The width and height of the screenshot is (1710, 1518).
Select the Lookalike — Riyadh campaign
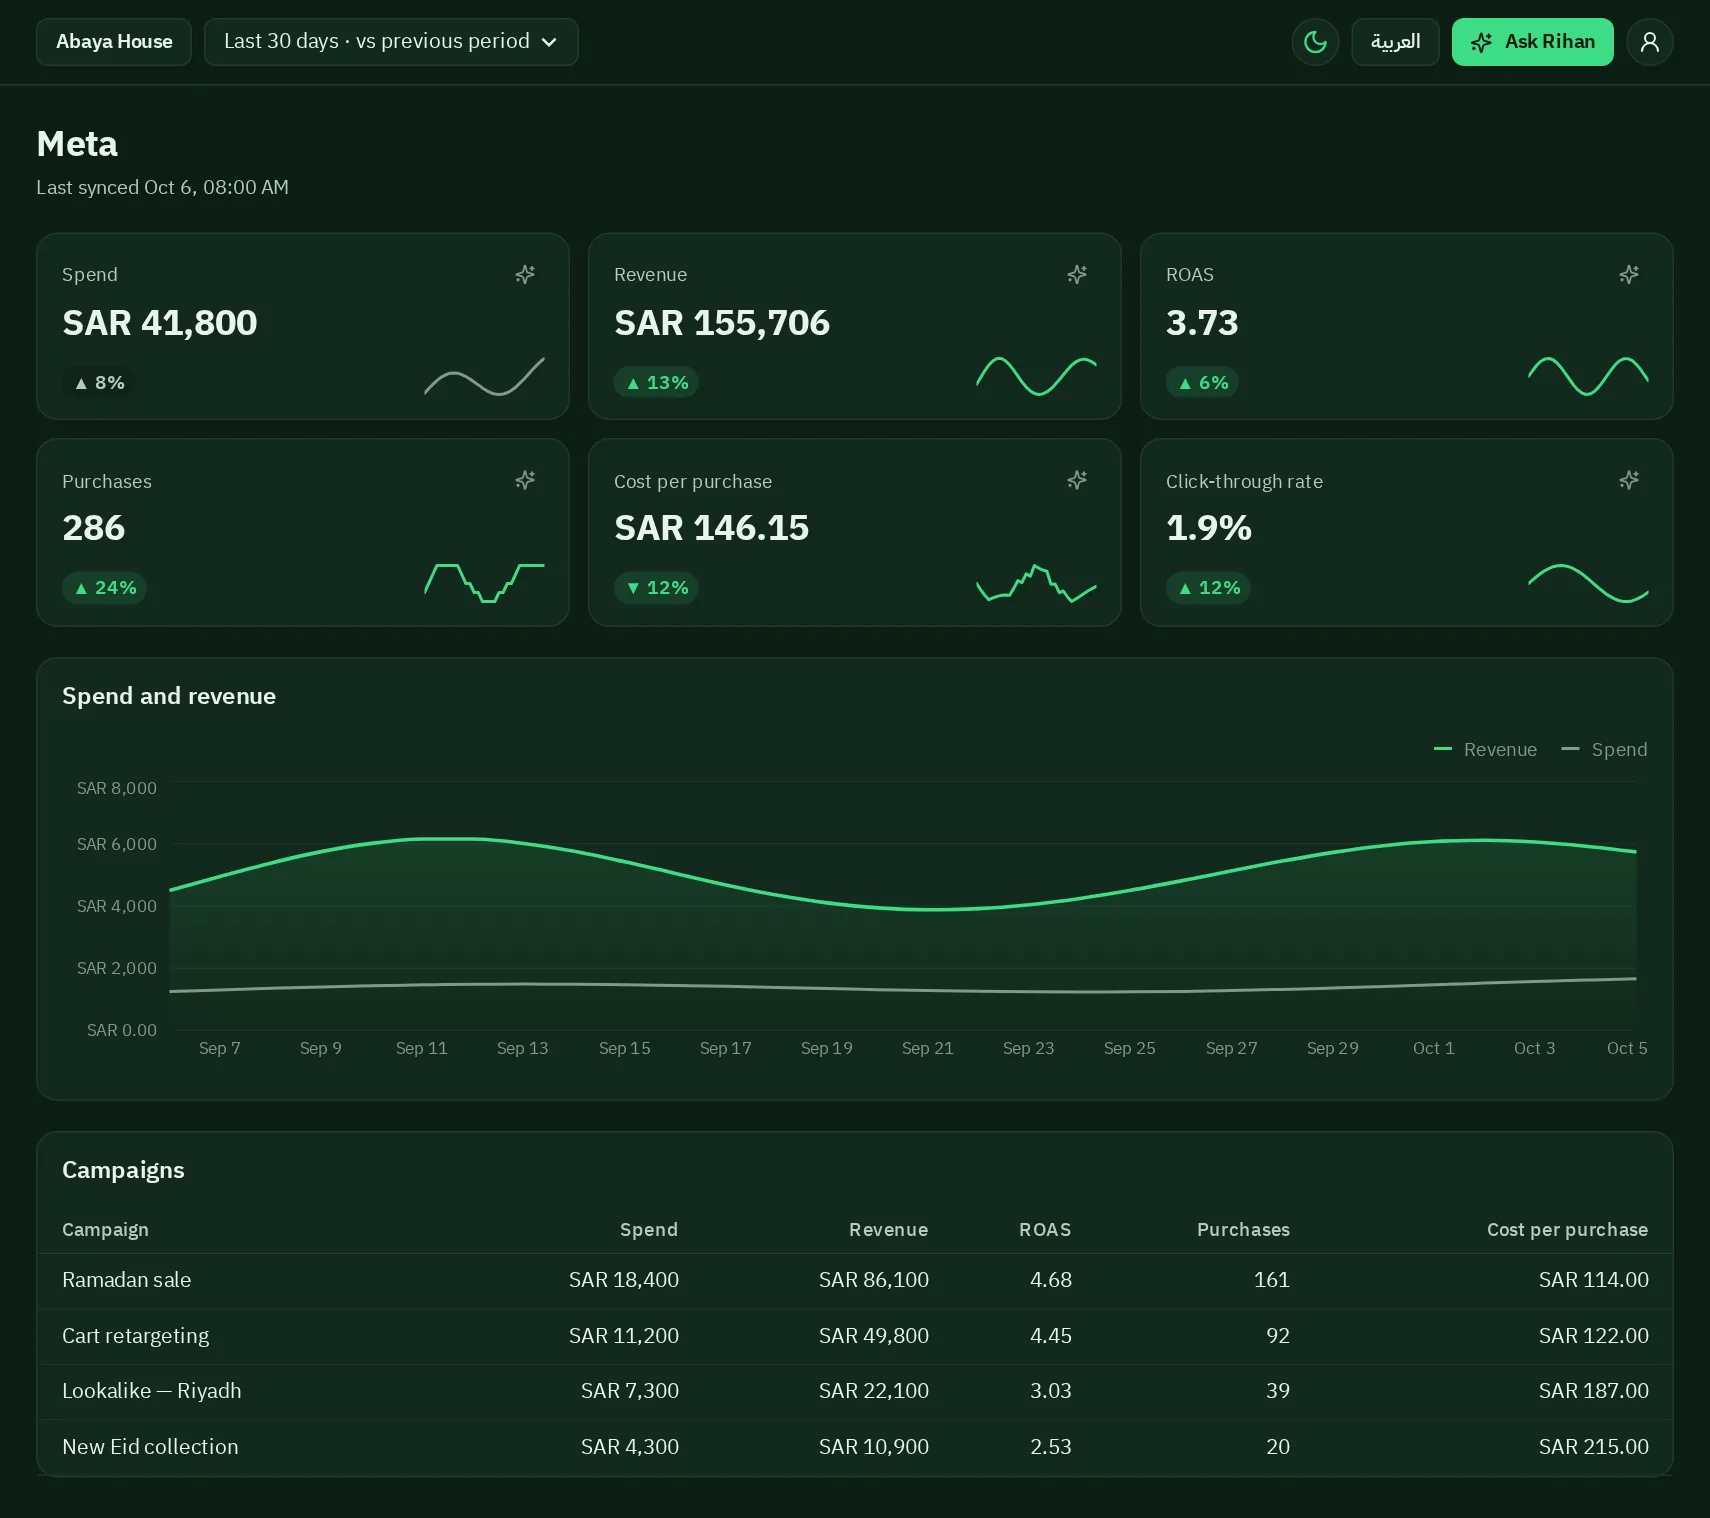pos(855,1391)
